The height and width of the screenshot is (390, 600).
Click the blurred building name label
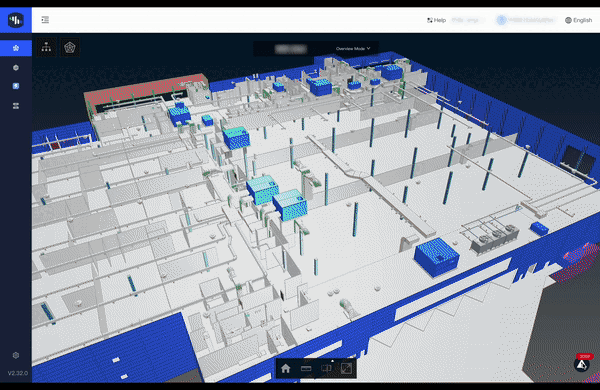point(290,49)
